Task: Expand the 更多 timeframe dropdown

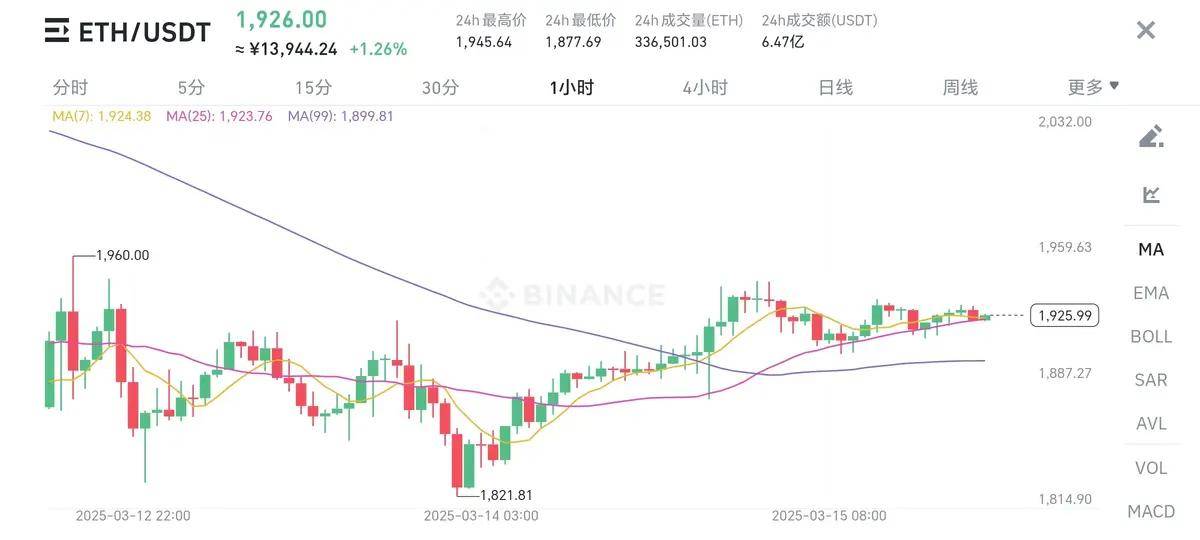Action: (x=1093, y=87)
